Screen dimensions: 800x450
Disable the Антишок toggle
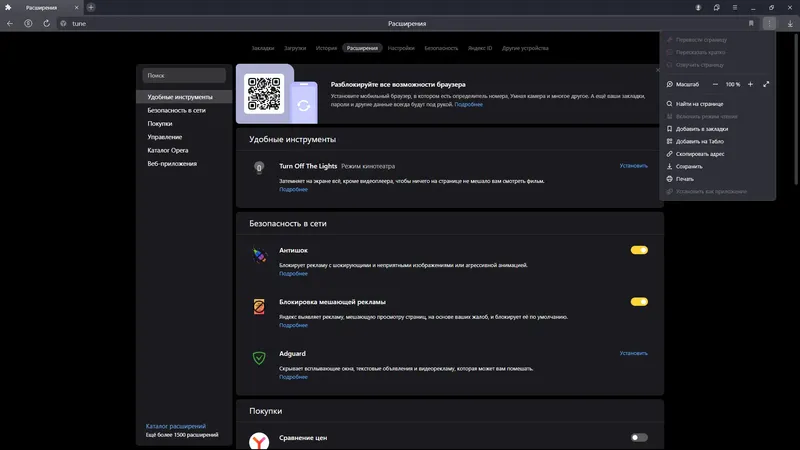click(639, 250)
